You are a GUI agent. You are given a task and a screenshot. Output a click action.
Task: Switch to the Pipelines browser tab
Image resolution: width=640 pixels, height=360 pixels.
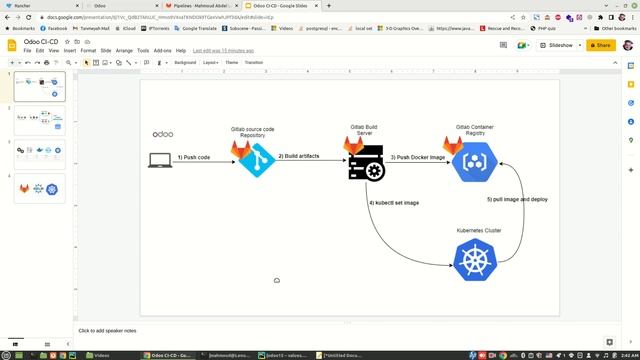click(x=202, y=6)
